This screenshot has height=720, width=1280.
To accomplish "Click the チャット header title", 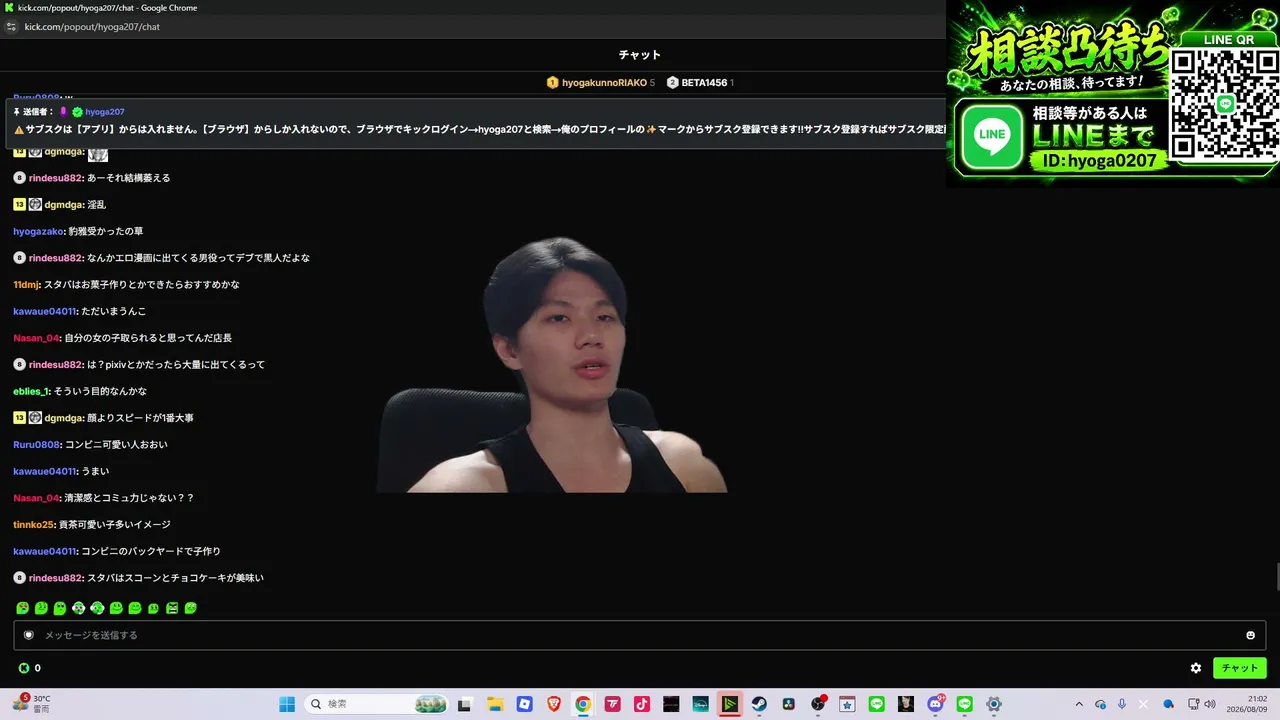I will pyautogui.click(x=639, y=55).
